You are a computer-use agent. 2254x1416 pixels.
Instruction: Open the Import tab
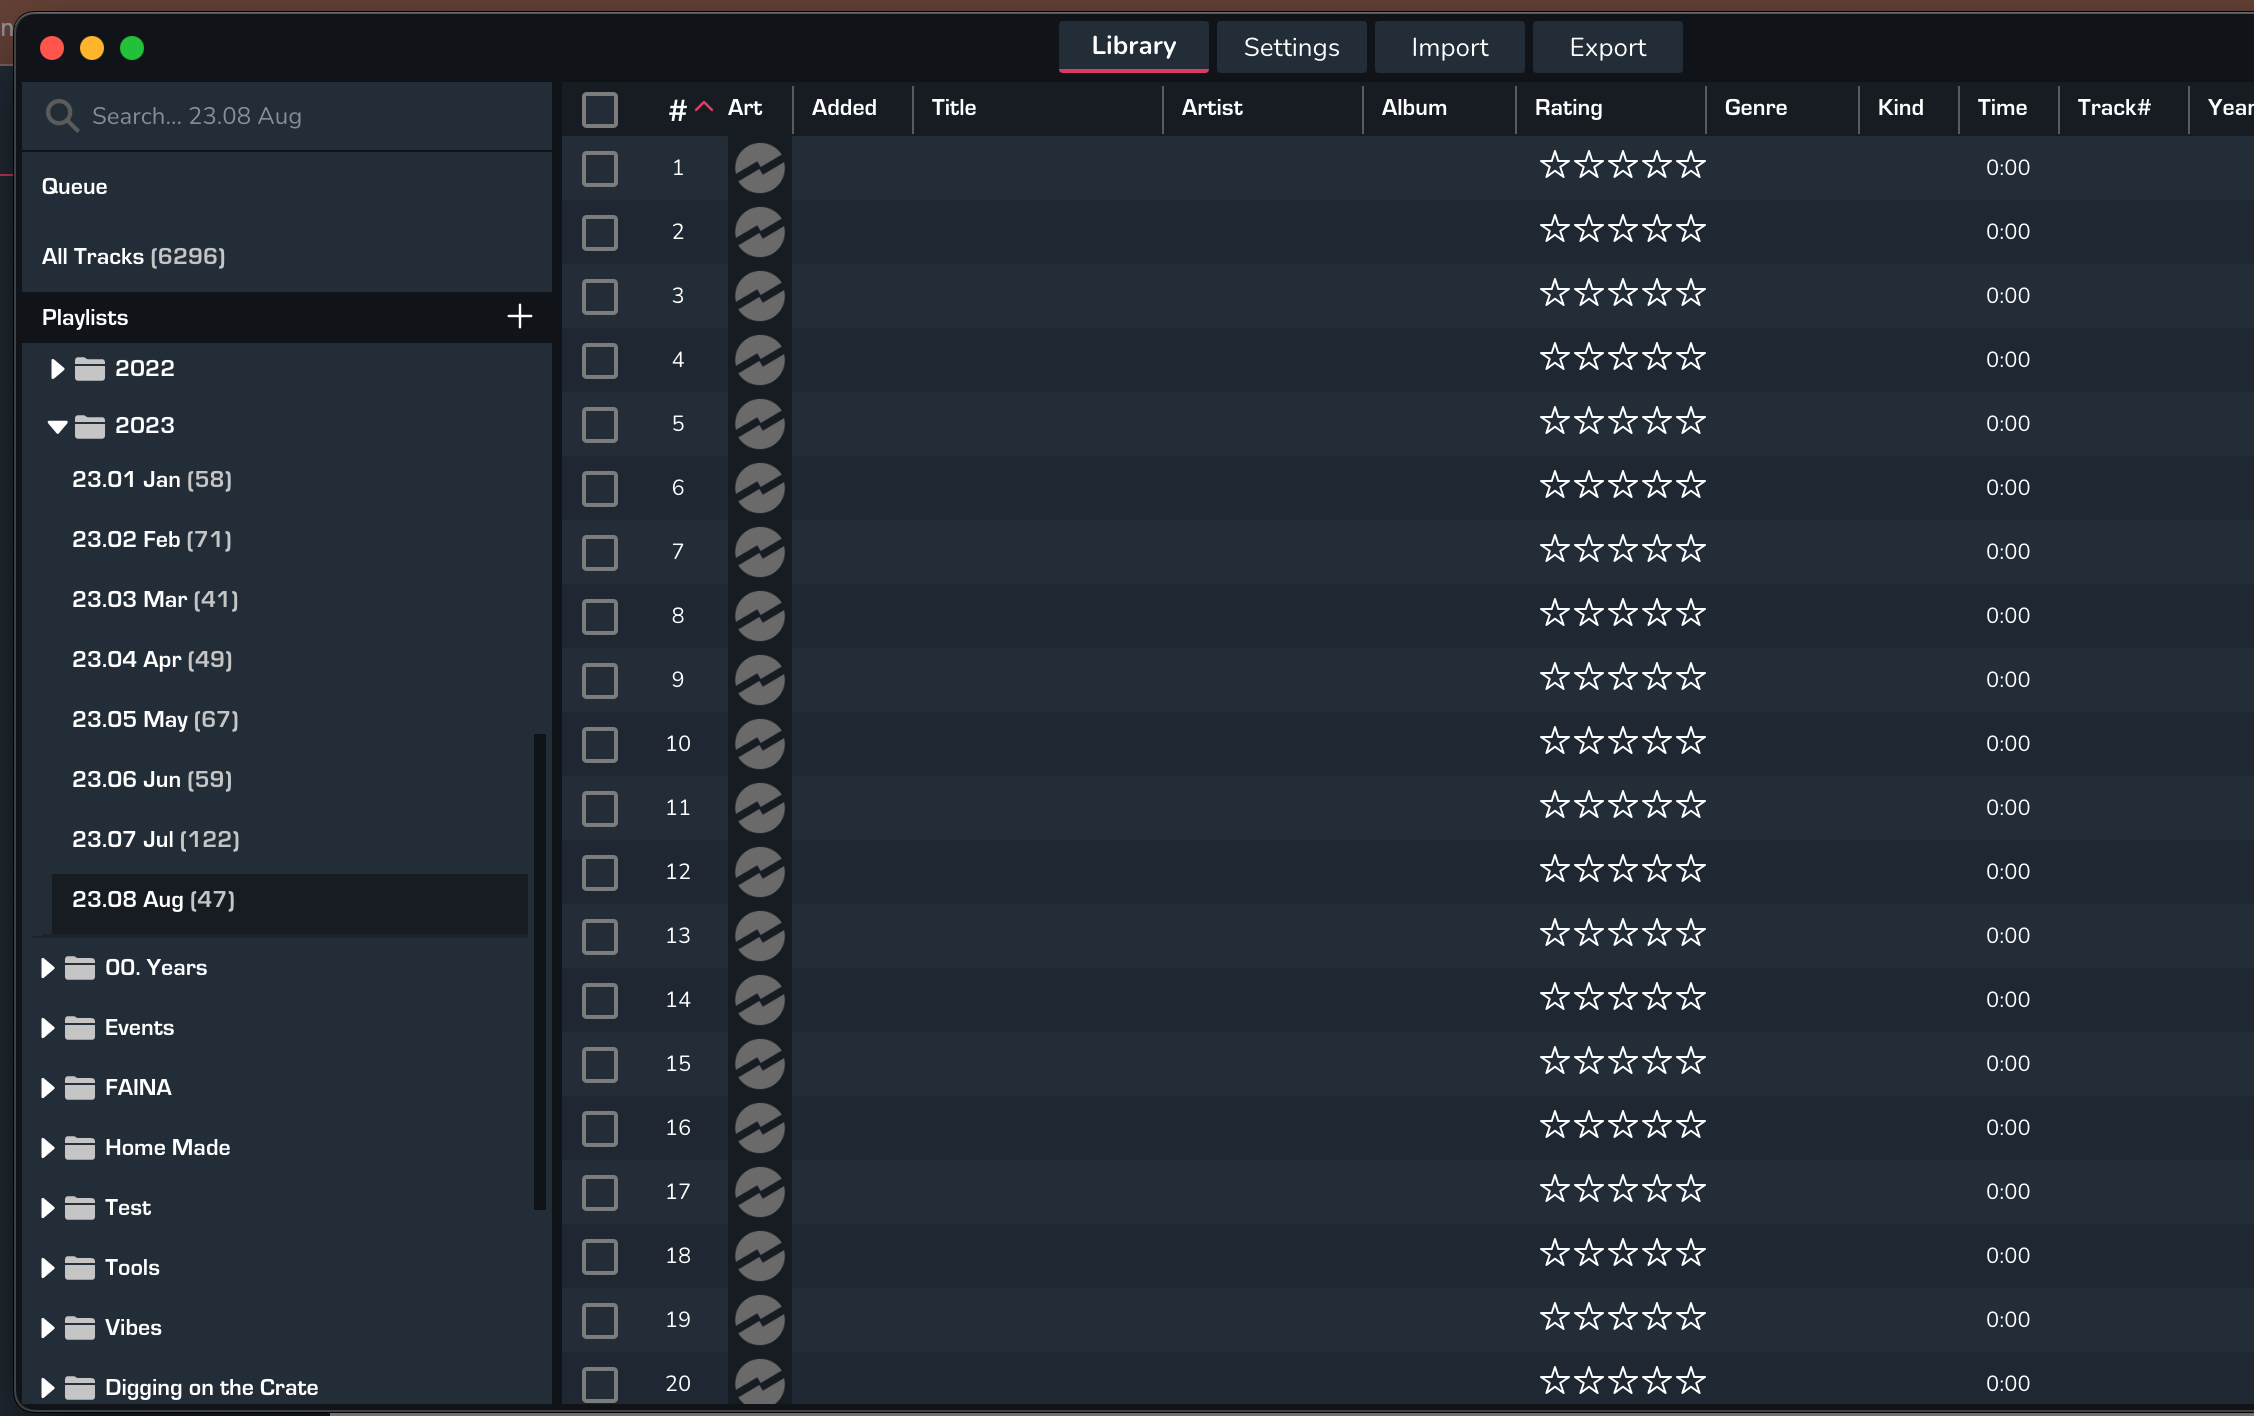[1449, 47]
